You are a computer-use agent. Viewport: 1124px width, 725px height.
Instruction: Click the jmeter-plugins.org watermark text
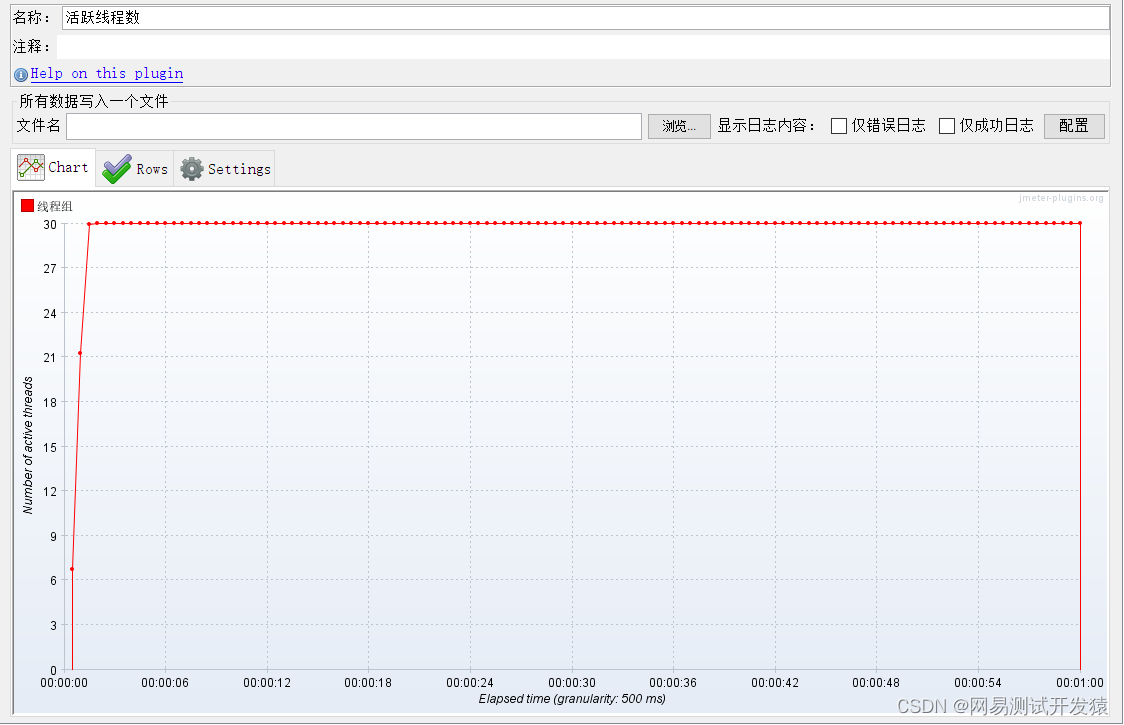click(1061, 198)
